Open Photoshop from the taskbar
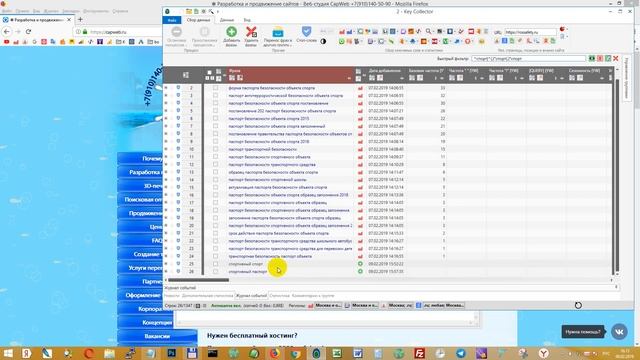The image size is (640, 360). pyautogui.click(x=171, y=353)
